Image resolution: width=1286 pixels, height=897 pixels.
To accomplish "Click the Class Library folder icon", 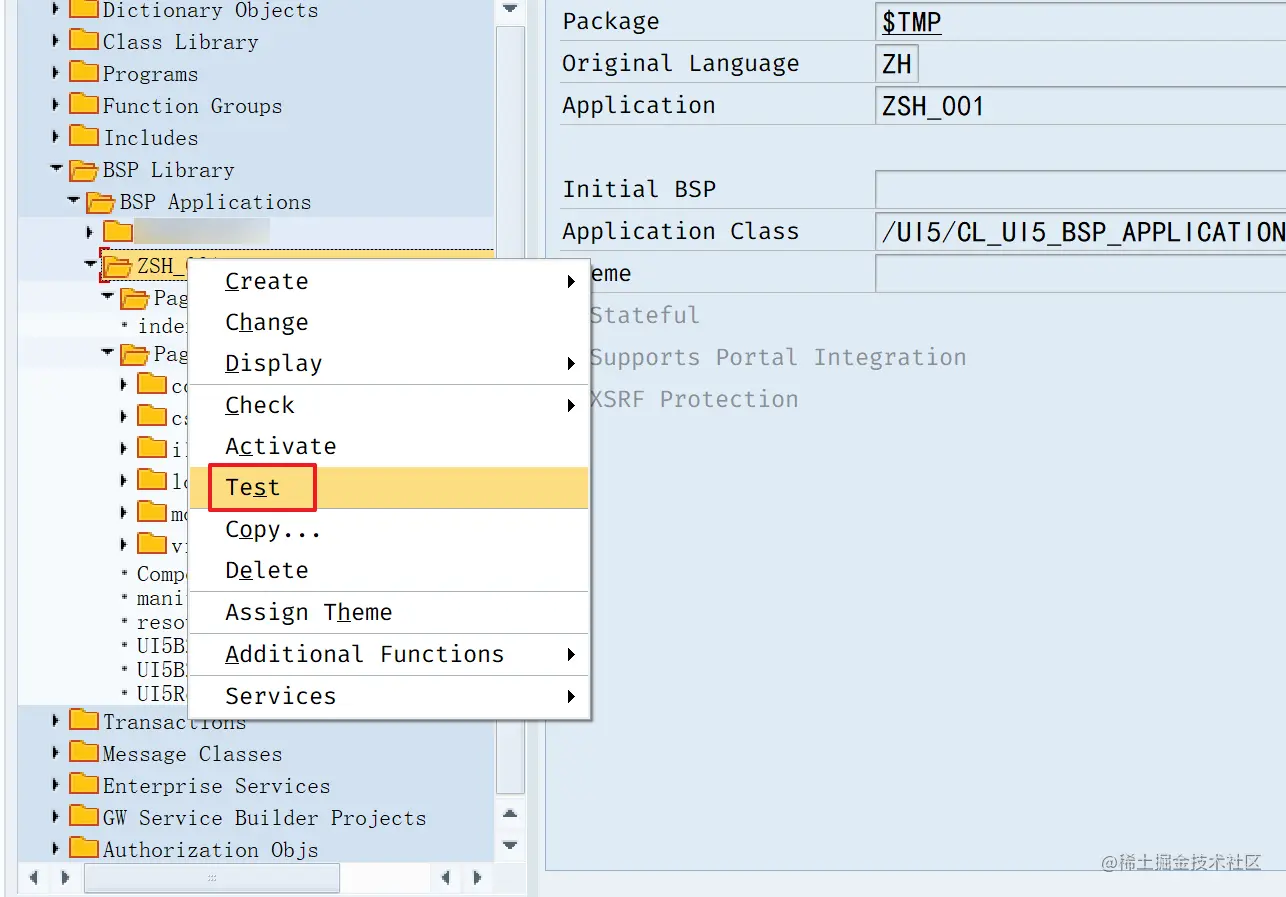I will tap(82, 42).
